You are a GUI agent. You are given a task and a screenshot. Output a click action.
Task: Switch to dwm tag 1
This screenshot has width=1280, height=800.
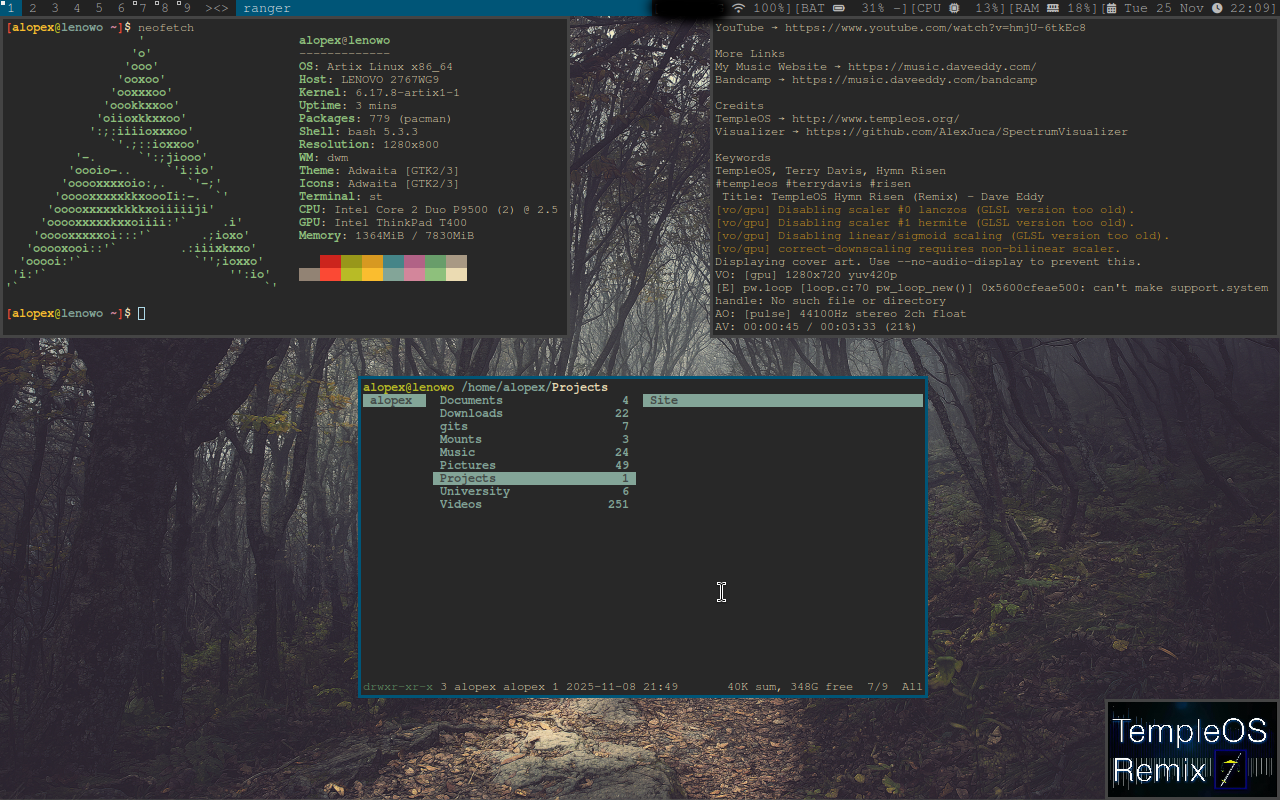pyautogui.click(x=11, y=8)
